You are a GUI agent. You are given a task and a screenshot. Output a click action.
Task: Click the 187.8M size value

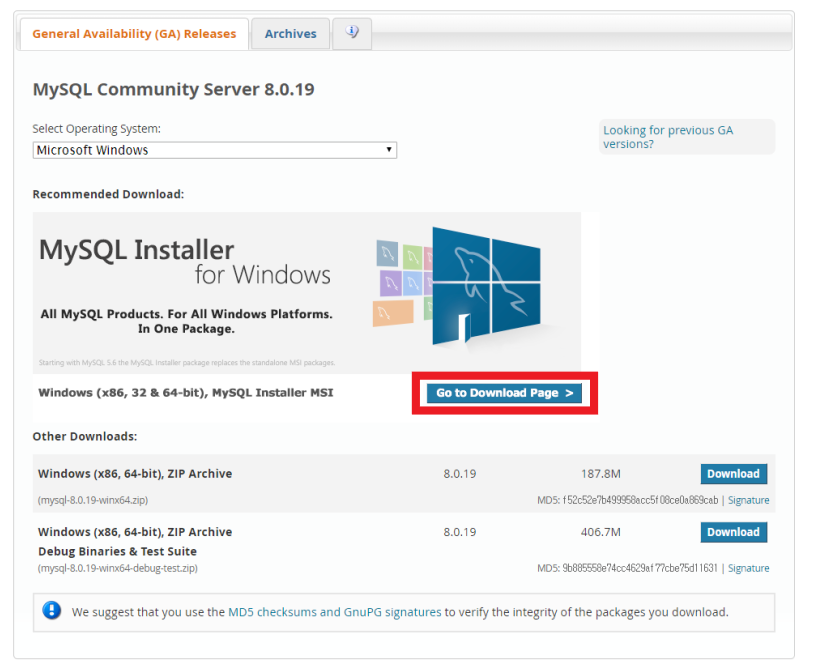pyautogui.click(x=601, y=474)
